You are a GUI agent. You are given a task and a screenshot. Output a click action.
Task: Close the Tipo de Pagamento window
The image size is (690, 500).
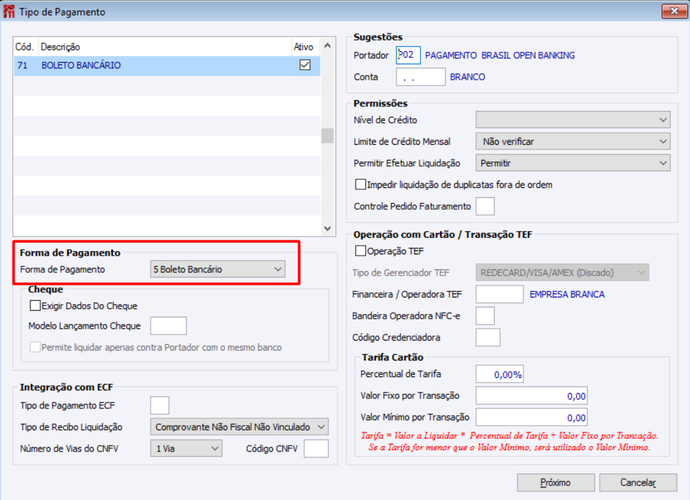[x=674, y=11]
